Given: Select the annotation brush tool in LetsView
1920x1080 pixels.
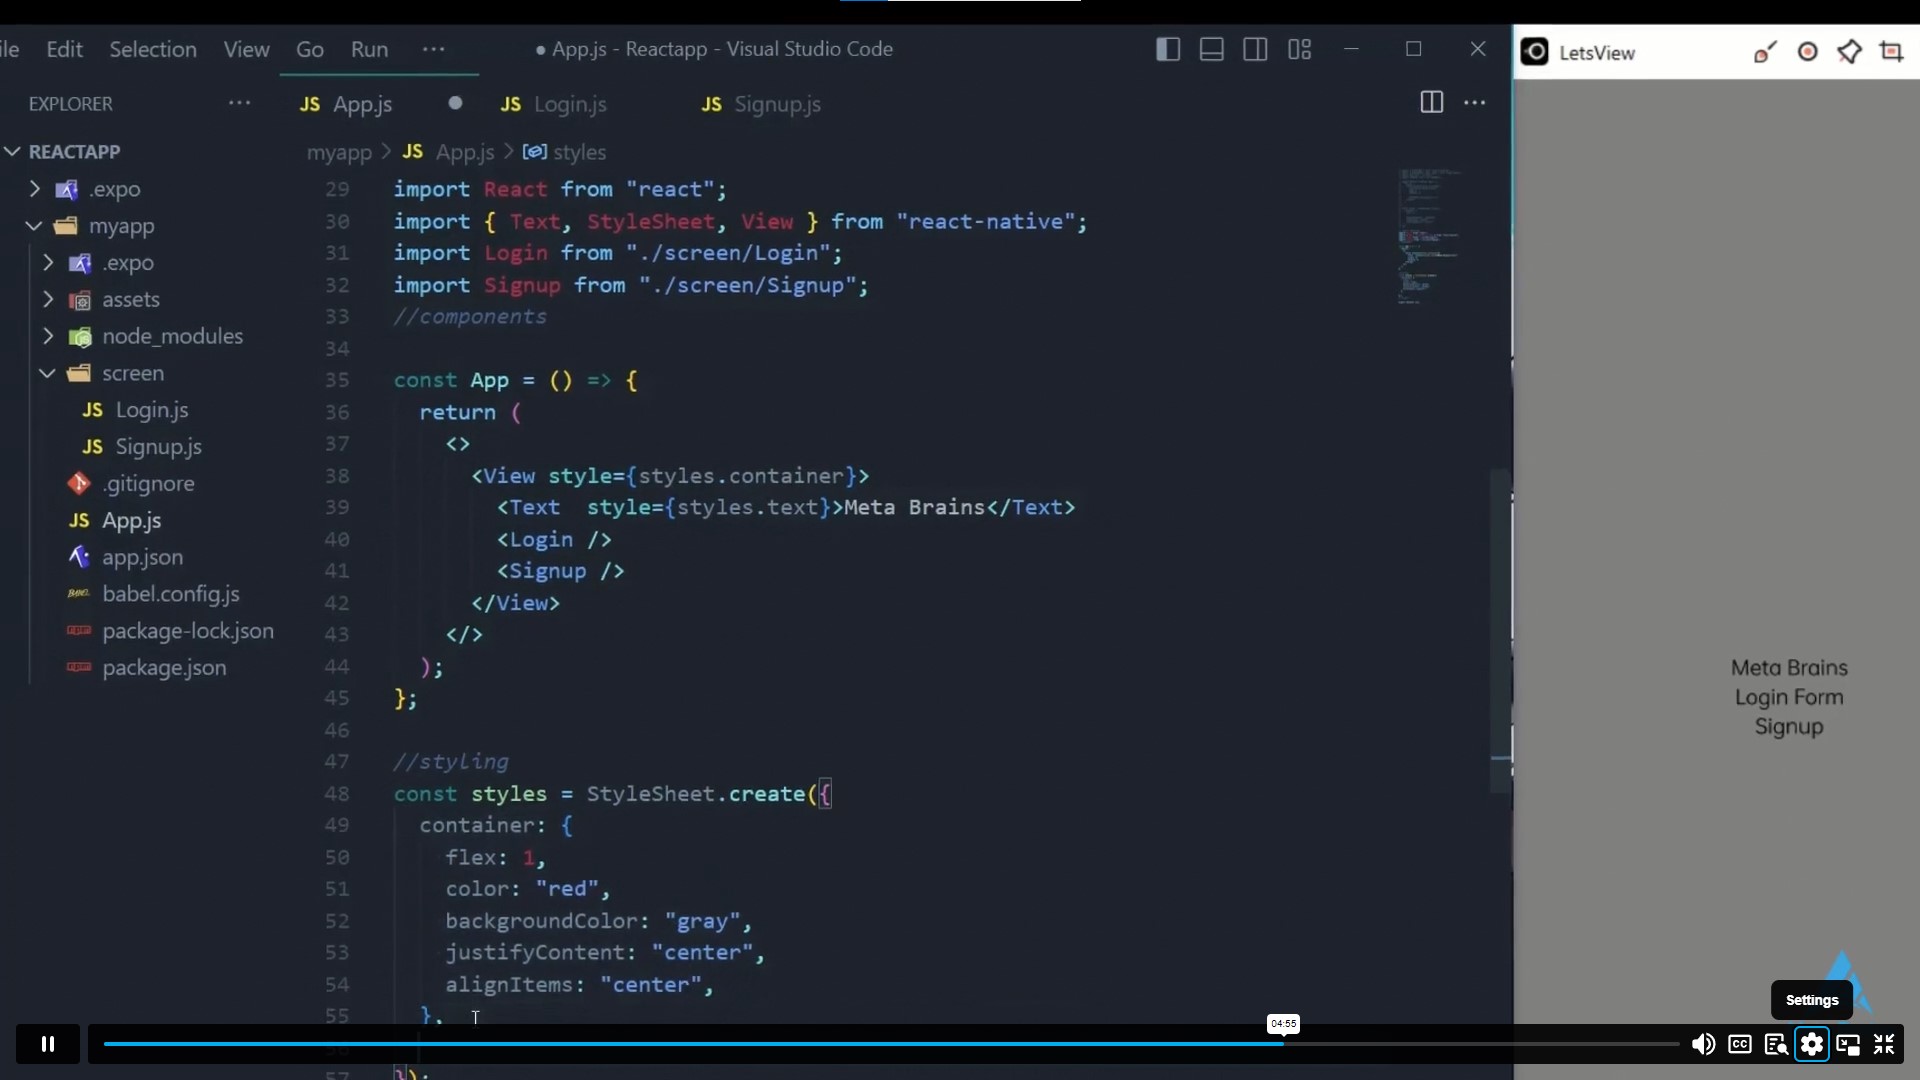Looking at the screenshot, I should click(1765, 52).
